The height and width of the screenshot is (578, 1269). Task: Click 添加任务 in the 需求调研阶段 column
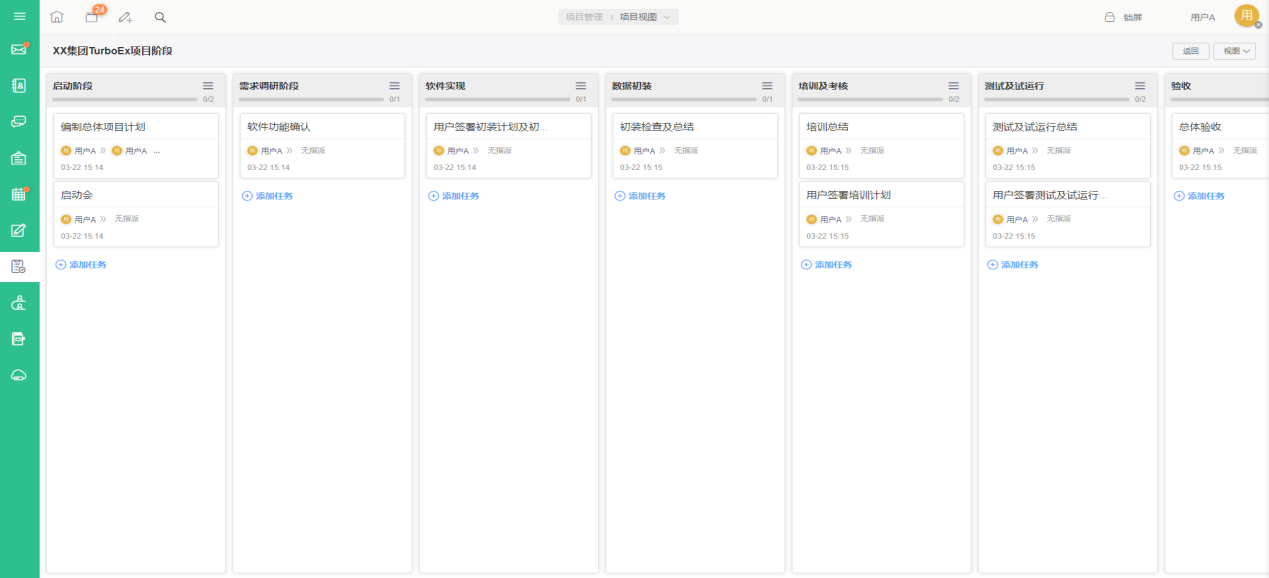coord(268,196)
